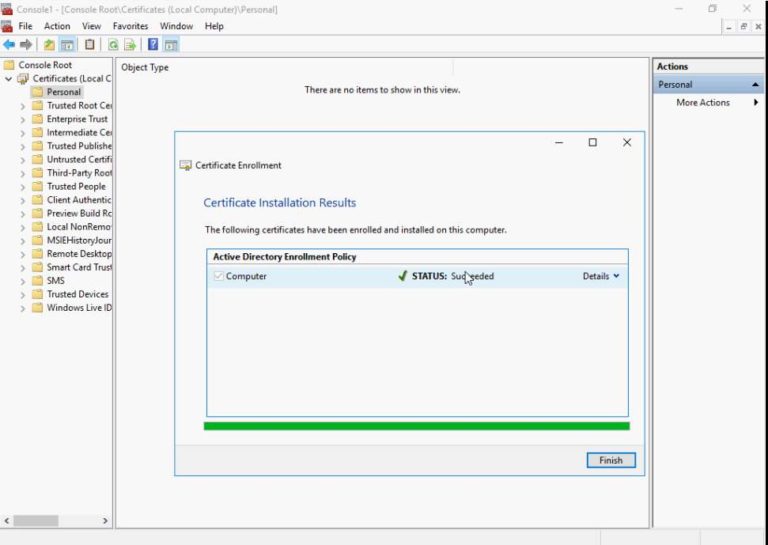Click the Back arrow in the toolbar
The width and height of the screenshot is (768, 545).
[9, 45]
